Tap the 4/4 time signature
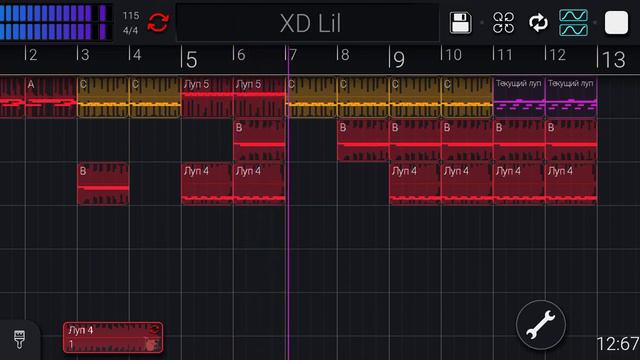640x360 pixels. pyautogui.click(x=131, y=31)
